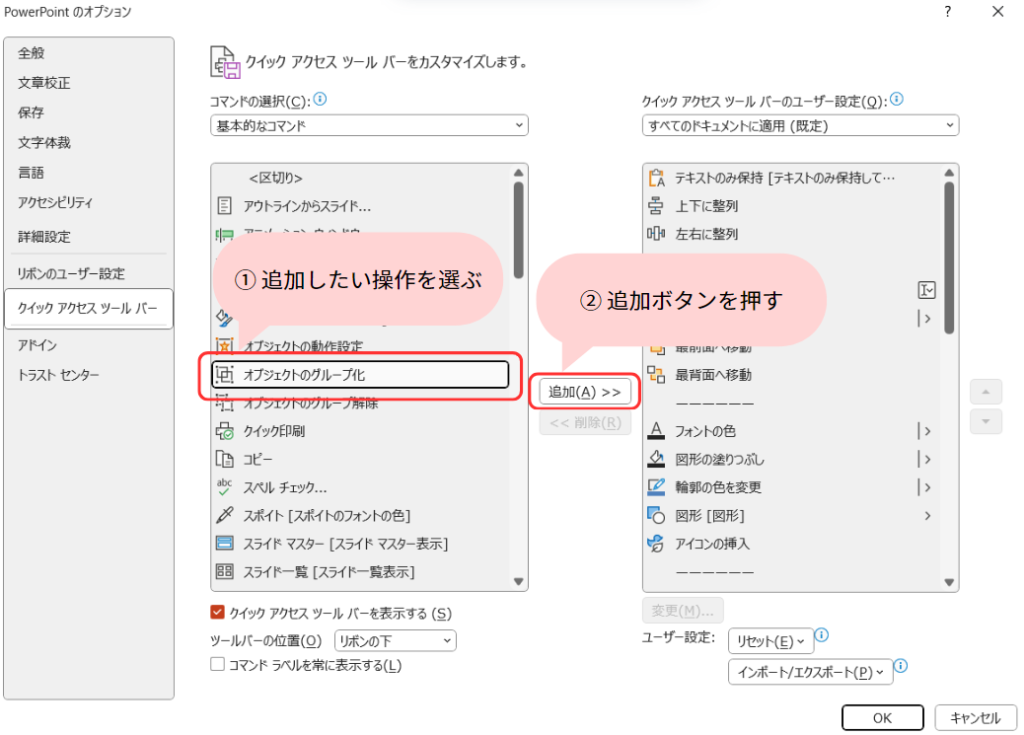Click the スポイト eyedropper icon
Image resolution: width=1024 pixels, height=735 pixels.
tap(224, 515)
